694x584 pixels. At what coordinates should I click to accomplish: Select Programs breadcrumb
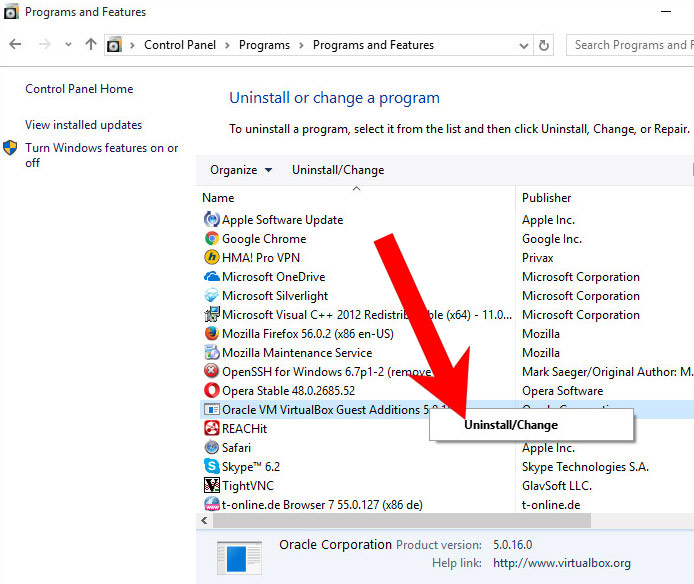264,45
